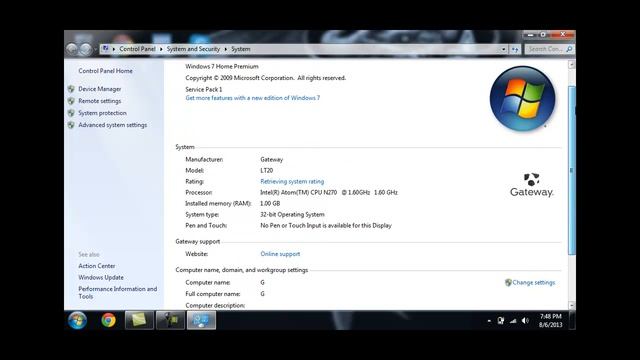Image resolution: width=640 pixels, height=360 pixels.
Task: Show hidden system tray icons arrow
Action: (x=489, y=321)
